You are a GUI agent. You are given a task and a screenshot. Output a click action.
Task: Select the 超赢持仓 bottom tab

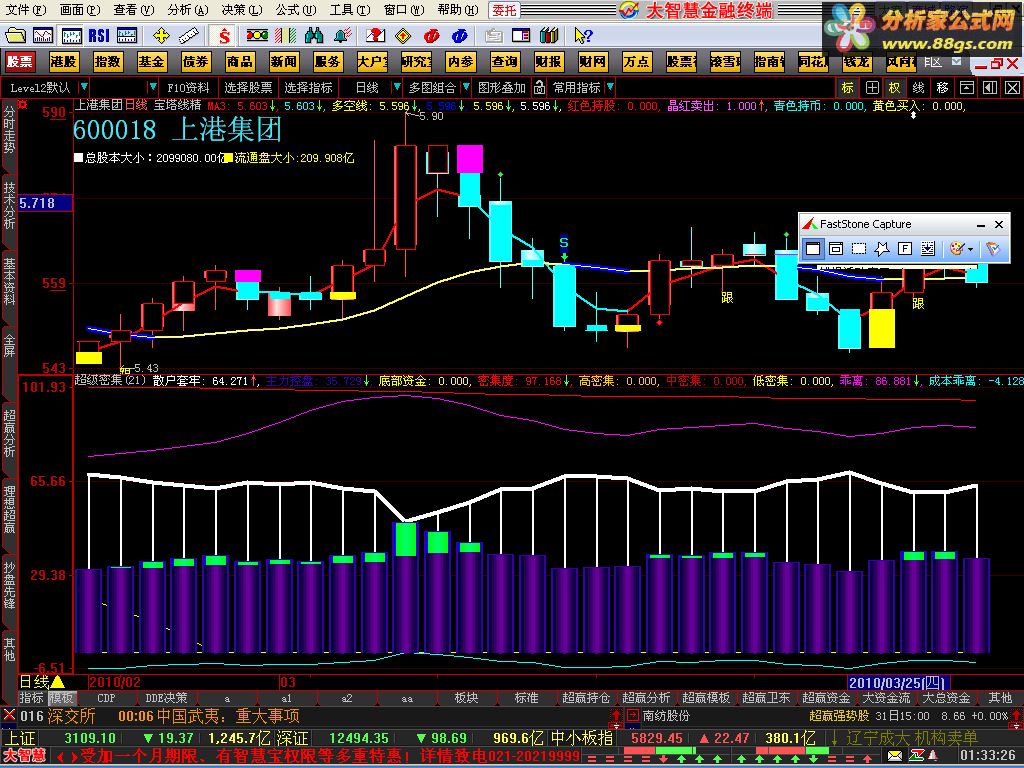586,698
